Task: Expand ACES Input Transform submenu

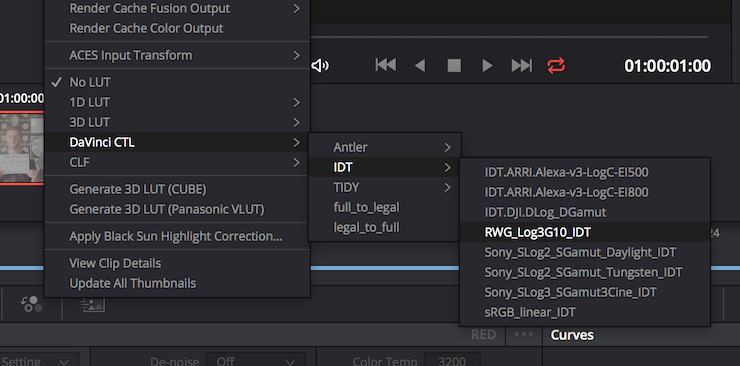Action: pyautogui.click(x=177, y=55)
